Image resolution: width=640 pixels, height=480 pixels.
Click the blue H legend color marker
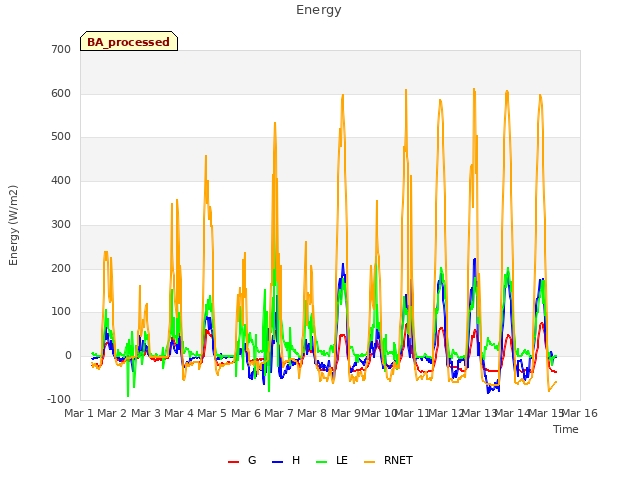277,462
